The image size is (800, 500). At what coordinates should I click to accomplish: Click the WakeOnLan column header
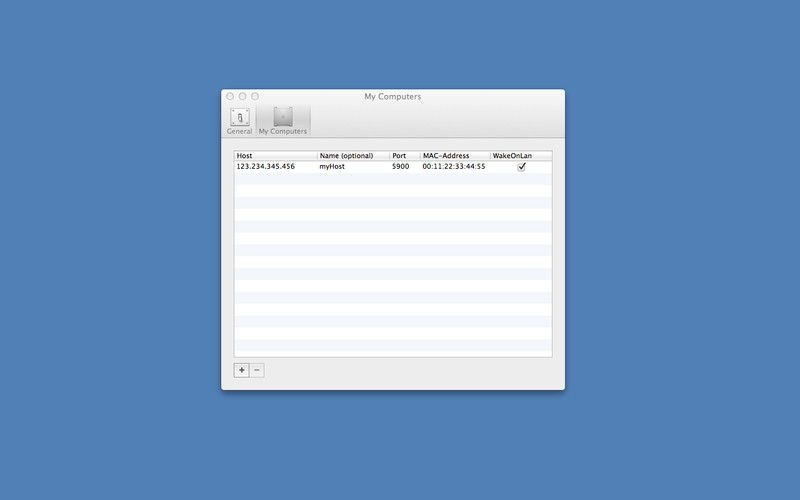coord(521,156)
